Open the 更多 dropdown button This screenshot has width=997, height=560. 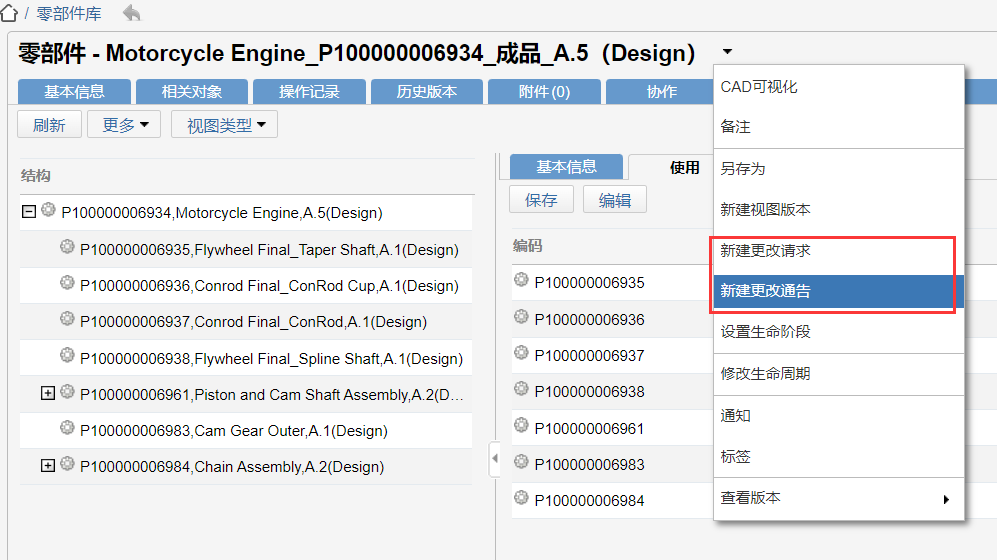(x=124, y=125)
